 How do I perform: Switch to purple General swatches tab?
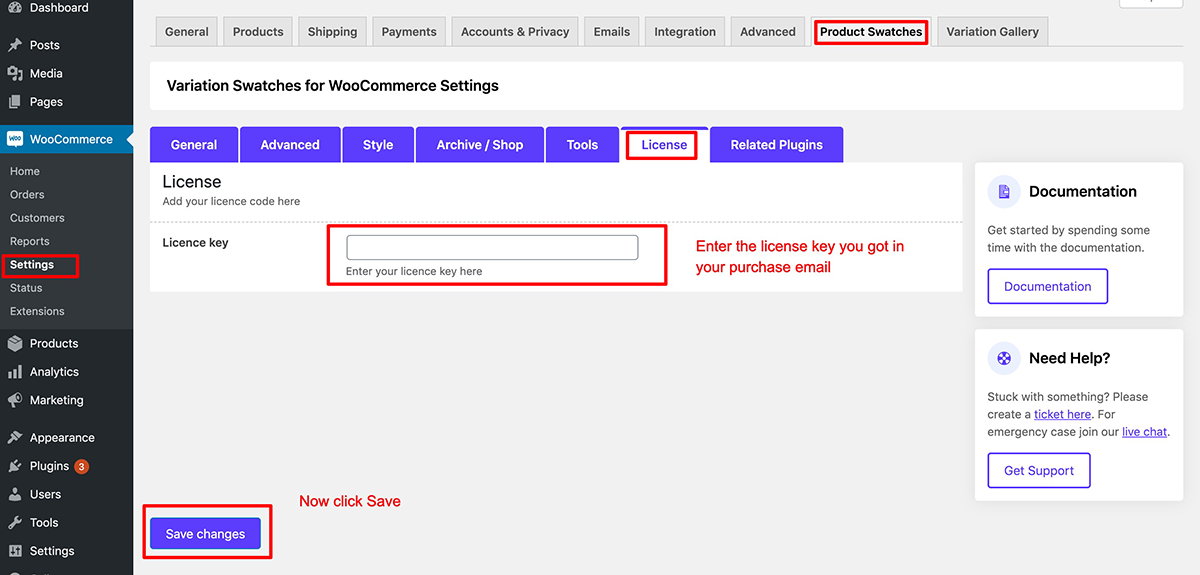194,144
